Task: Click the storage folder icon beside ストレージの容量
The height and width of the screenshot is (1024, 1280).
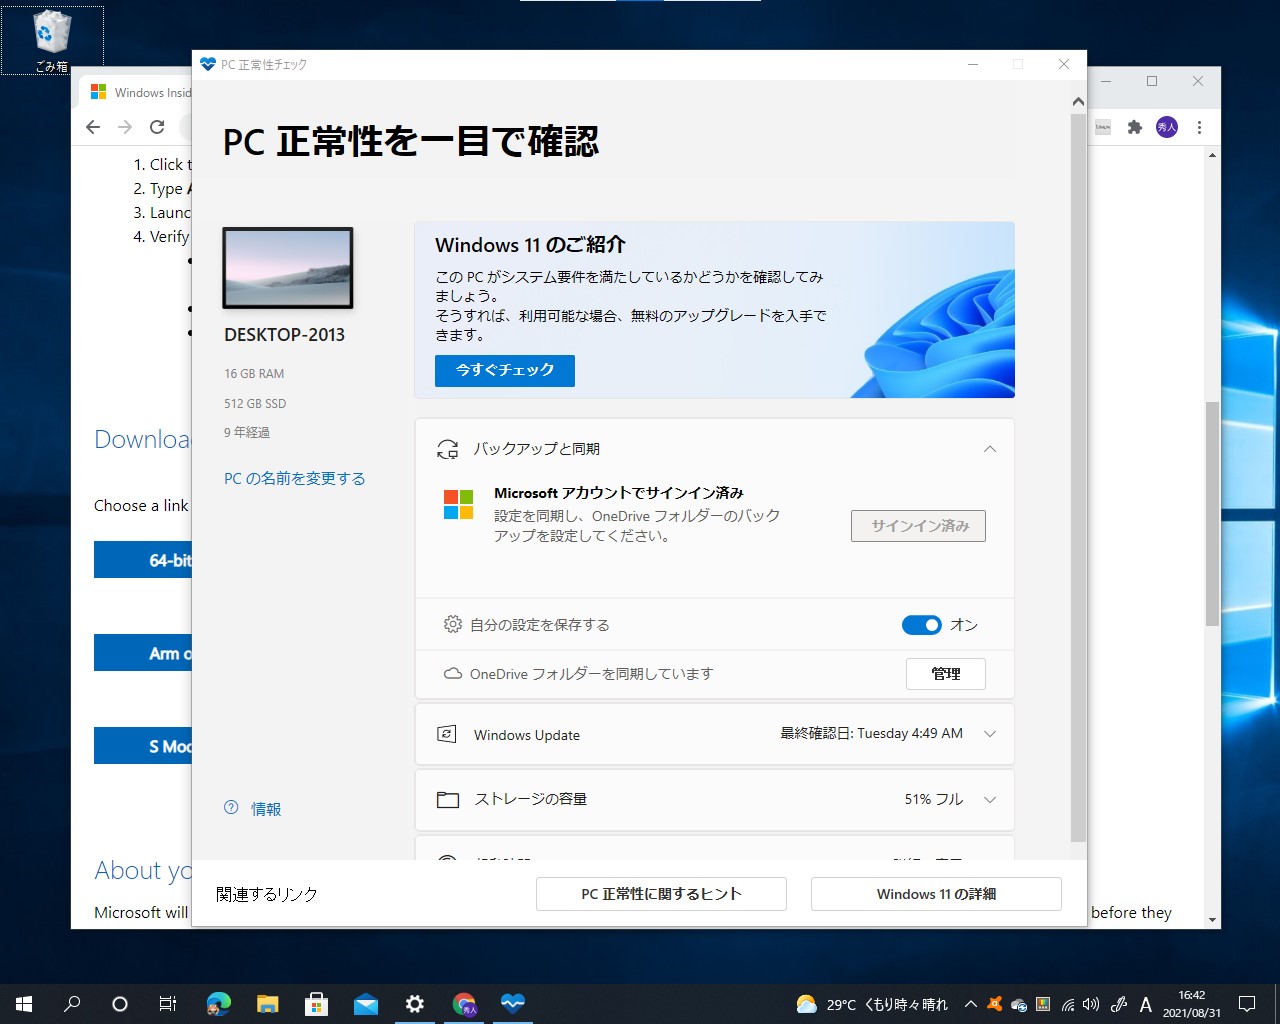Action: pos(447,799)
